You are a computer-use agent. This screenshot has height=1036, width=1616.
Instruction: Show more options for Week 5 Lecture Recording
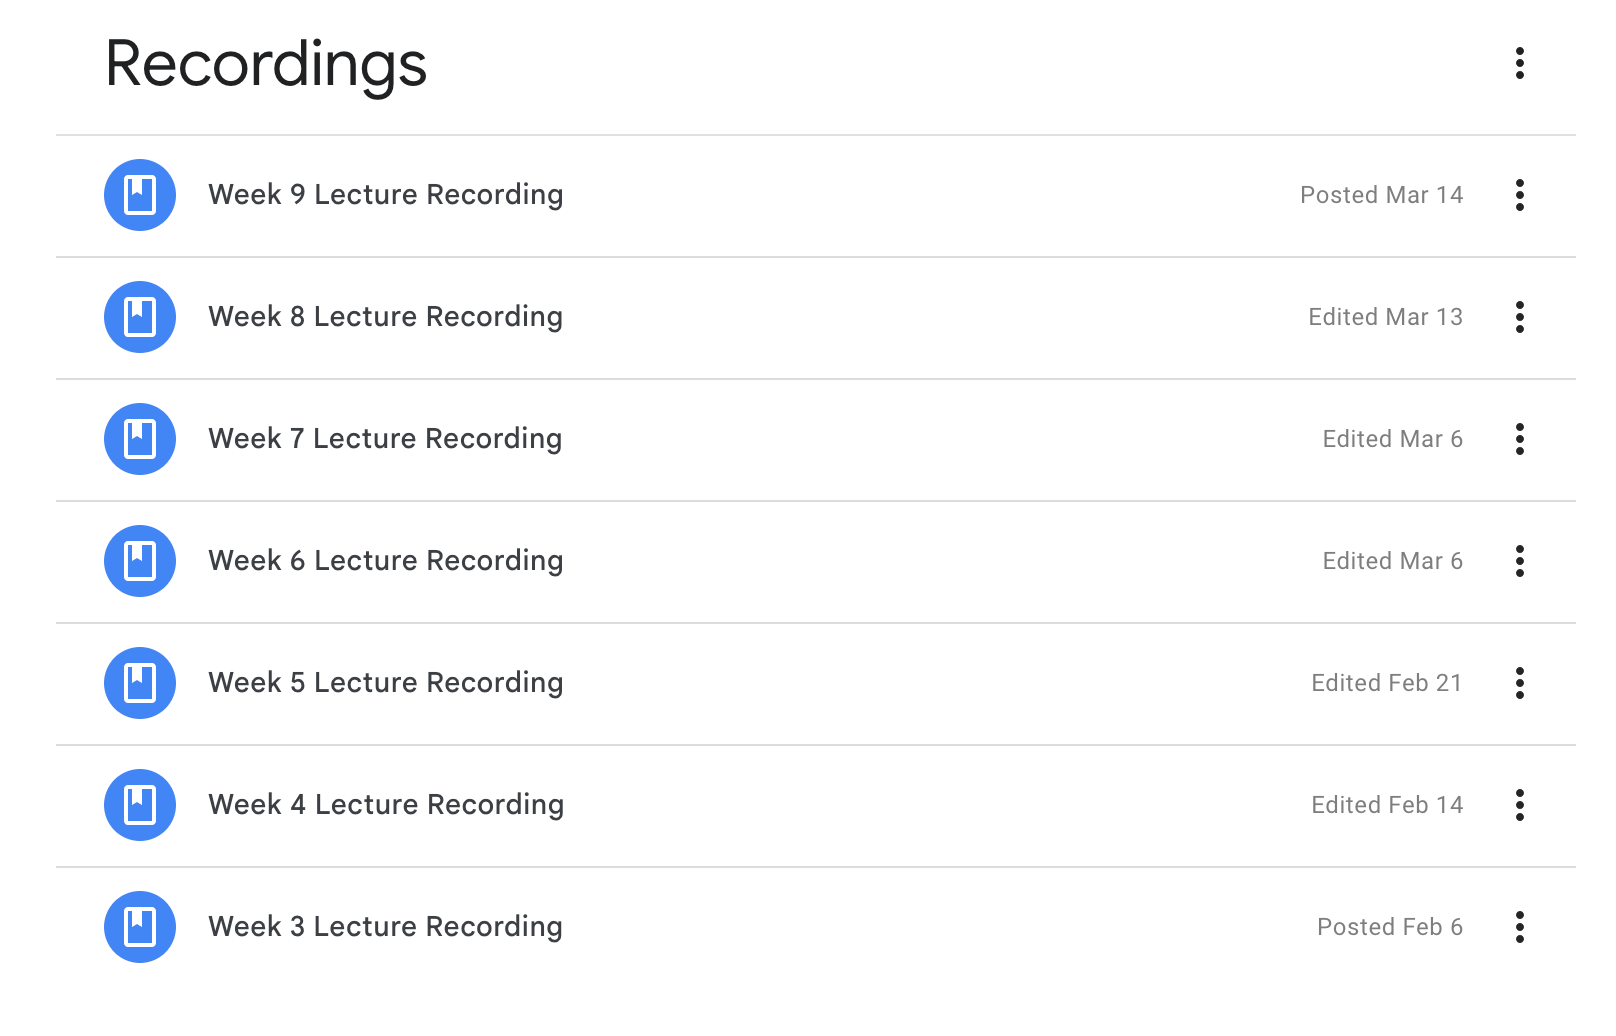tap(1519, 683)
